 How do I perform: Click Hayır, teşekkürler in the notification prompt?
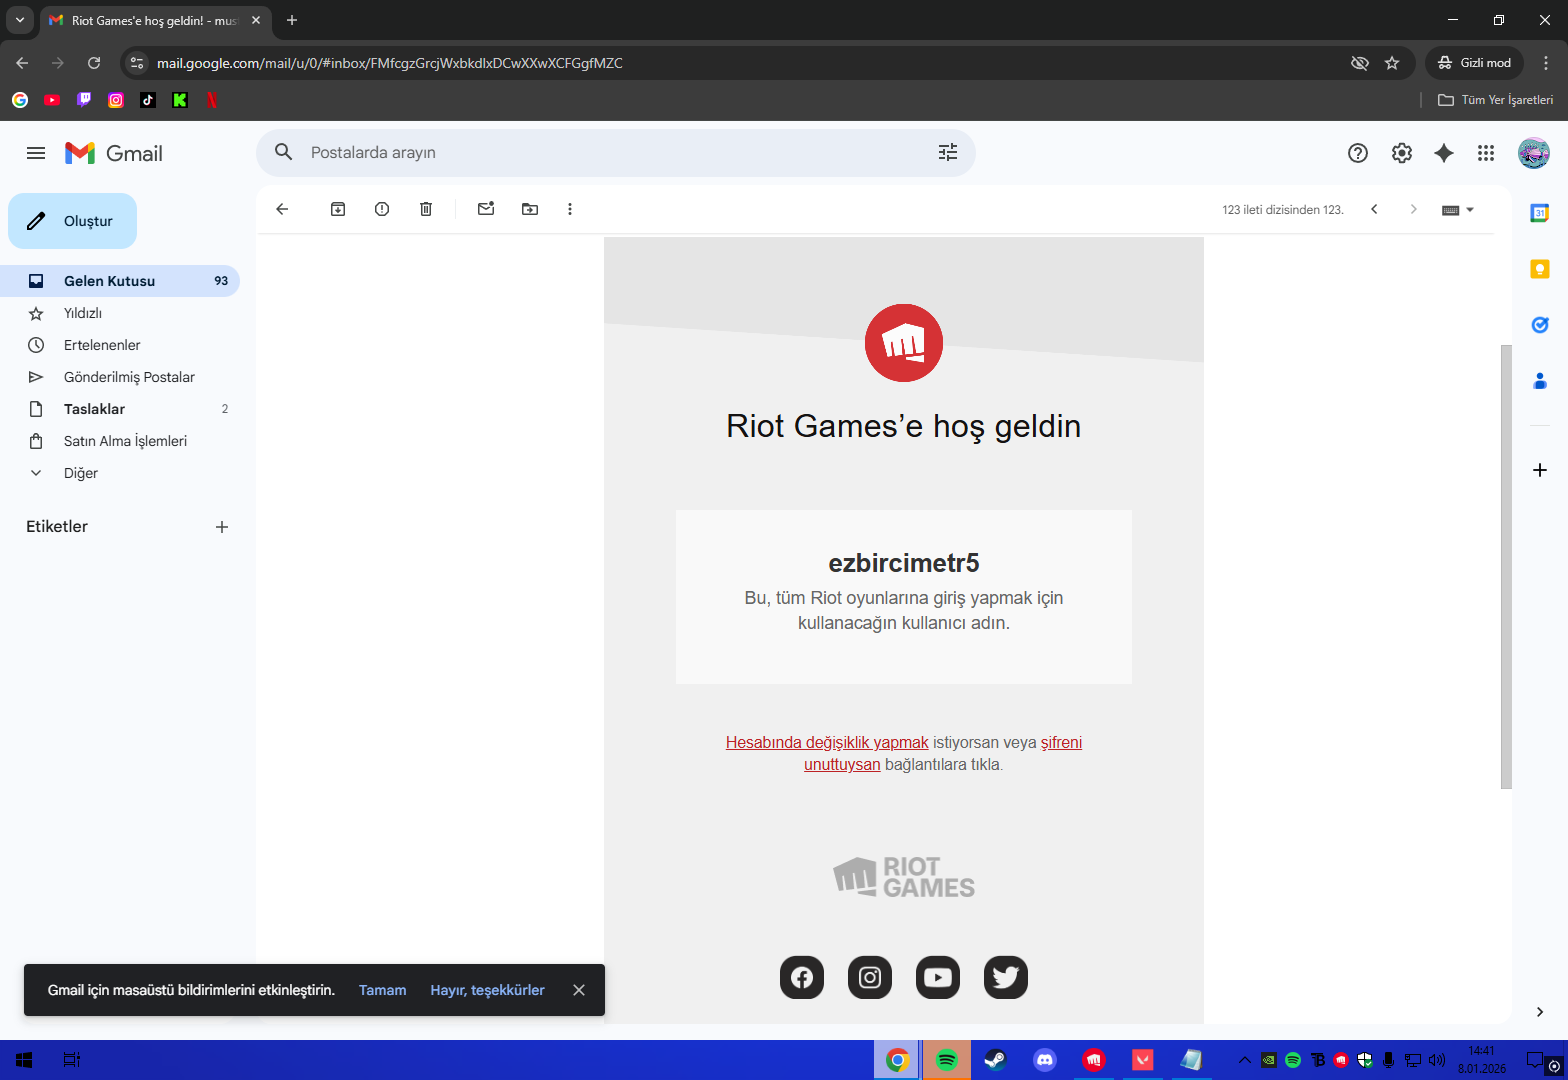[x=488, y=990]
